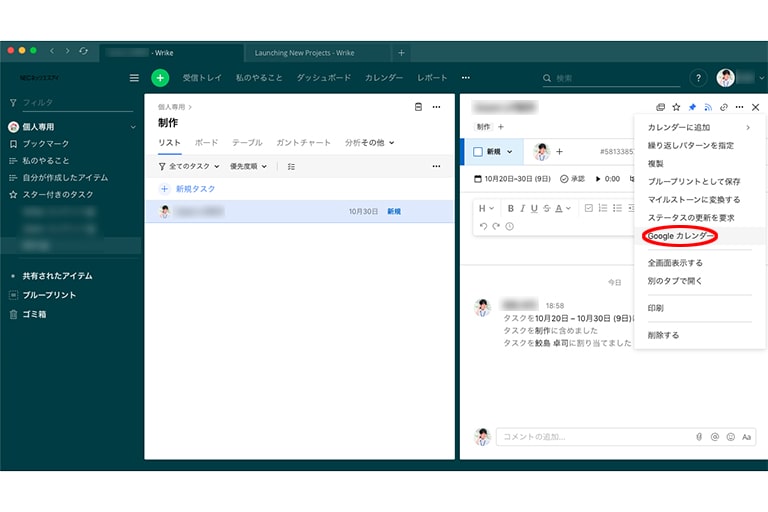This screenshot has width=768, height=512.
Task: Select マイルストーンに変換する menu item
Action: point(694,200)
